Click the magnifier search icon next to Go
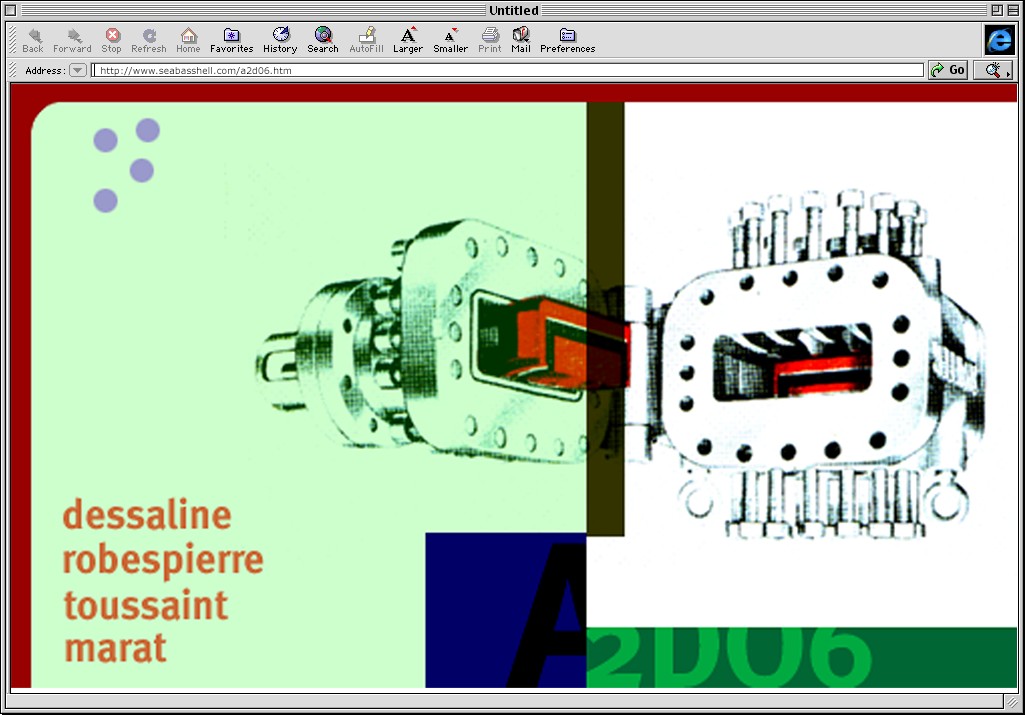Screen dimensions: 1025x715 994,70
